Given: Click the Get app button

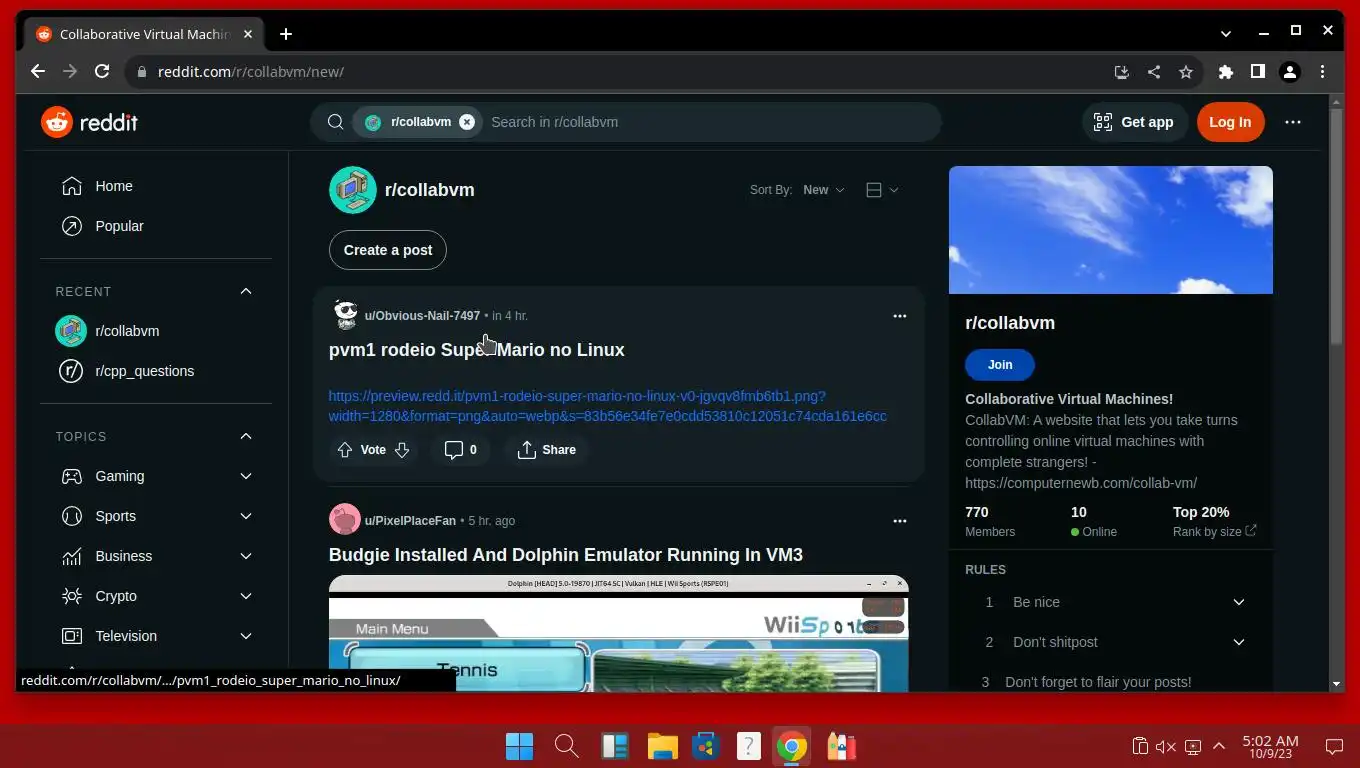Looking at the screenshot, I should [1133, 122].
